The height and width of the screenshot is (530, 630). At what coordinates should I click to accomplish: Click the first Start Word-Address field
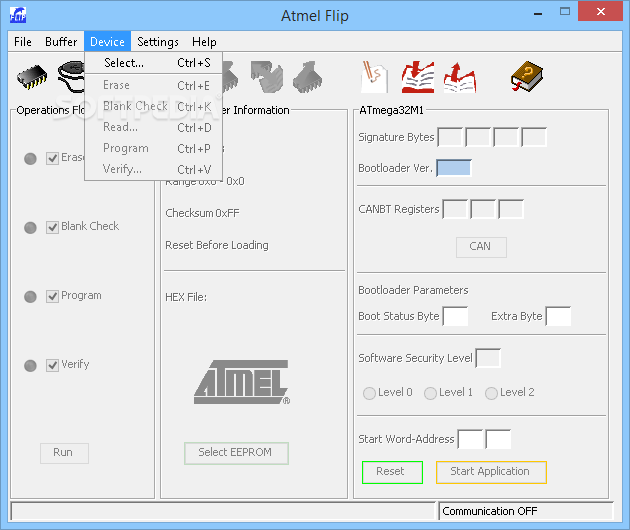470,439
